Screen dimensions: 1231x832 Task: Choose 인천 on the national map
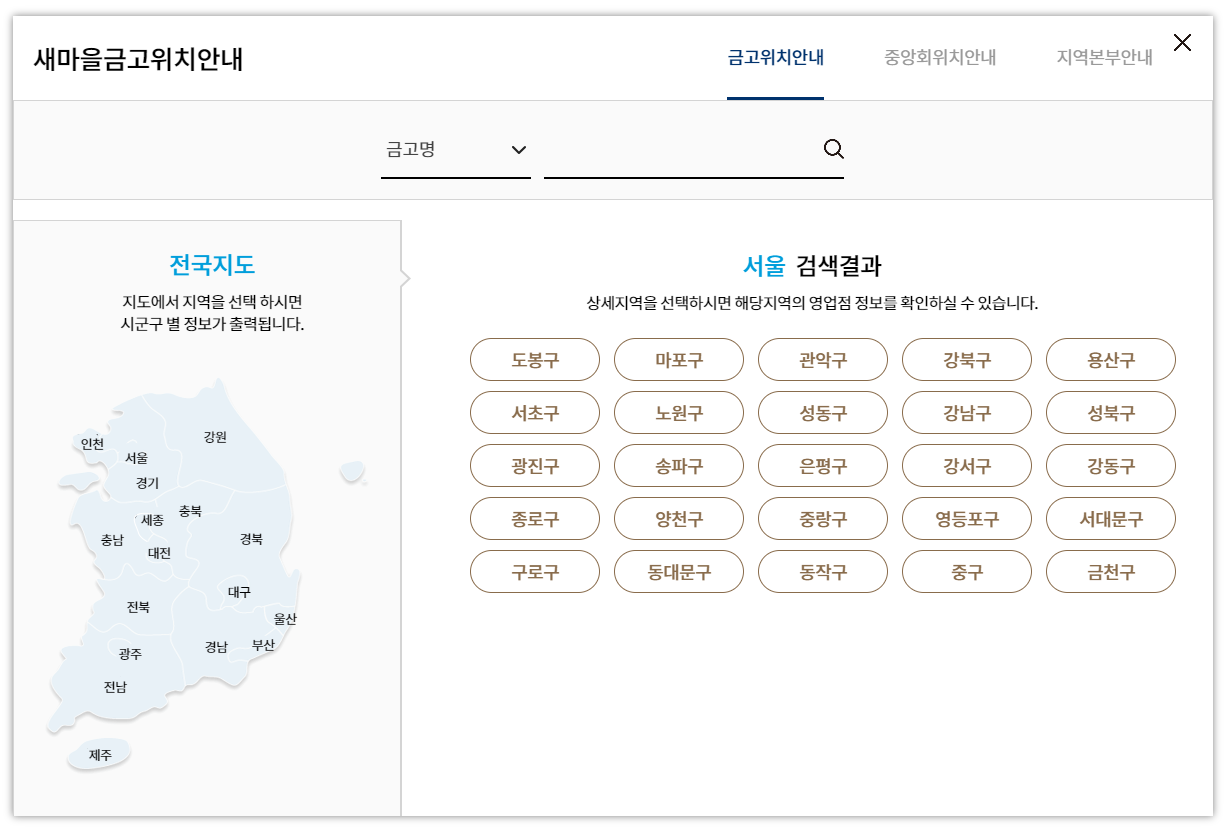[x=92, y=444]
